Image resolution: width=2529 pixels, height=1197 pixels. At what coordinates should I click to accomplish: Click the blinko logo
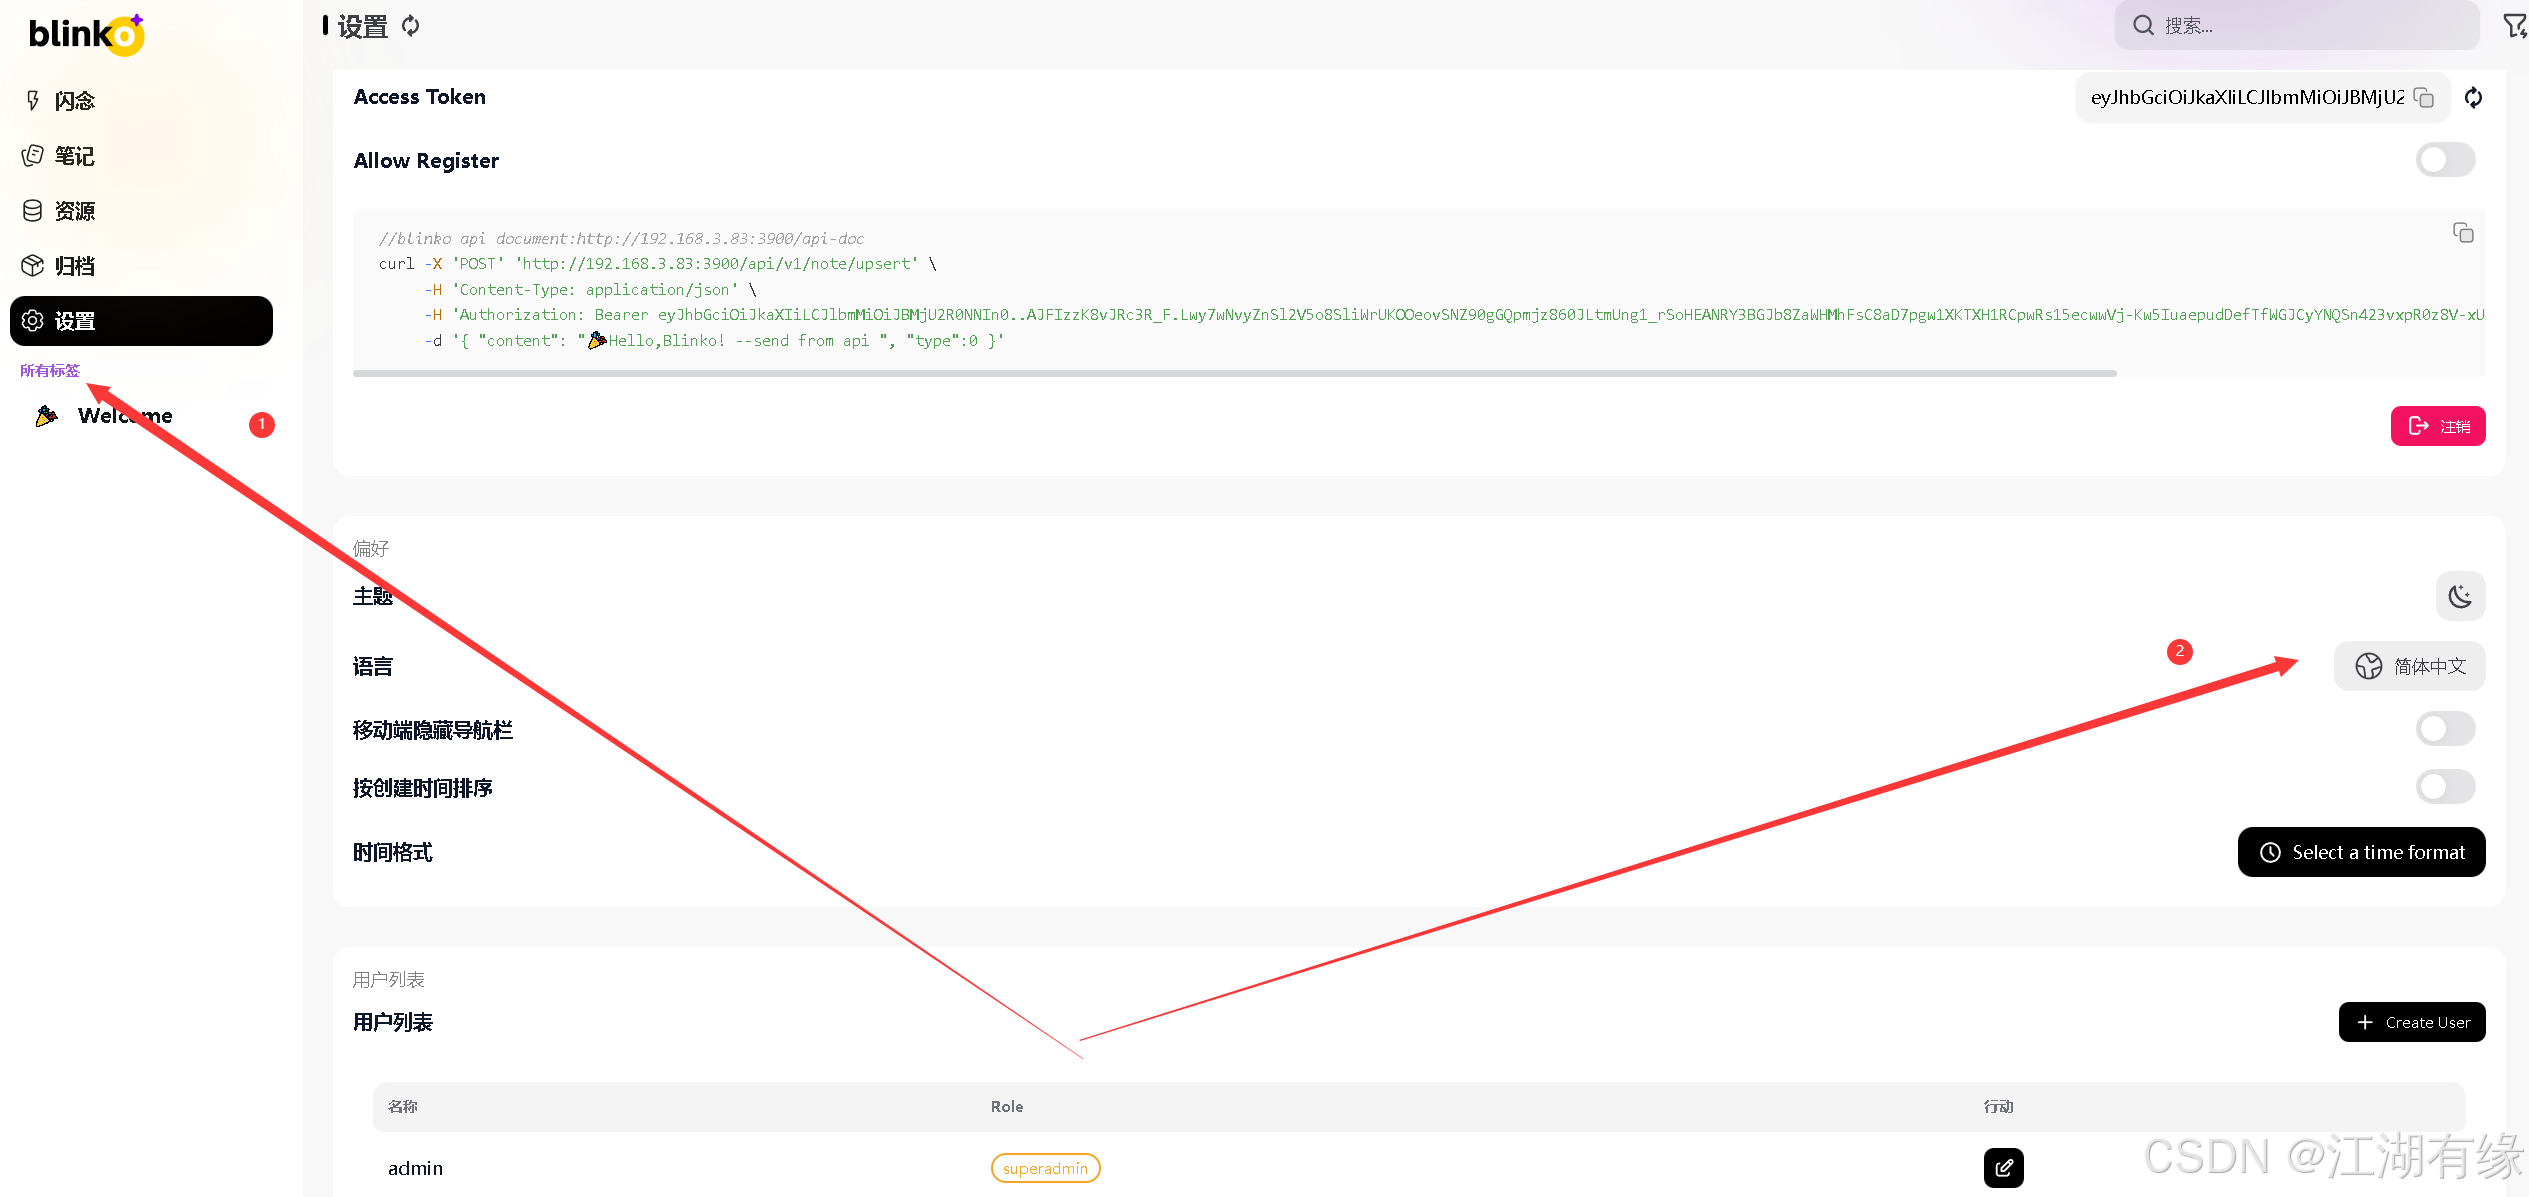(86, 35)
